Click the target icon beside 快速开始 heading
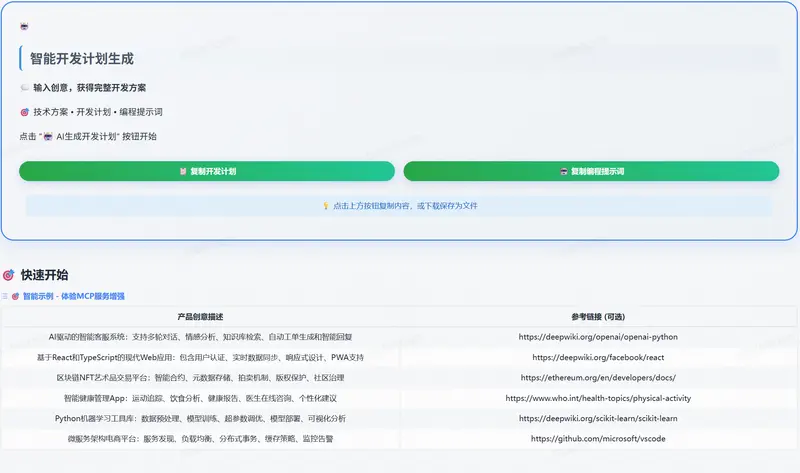 tap(9, 275)
